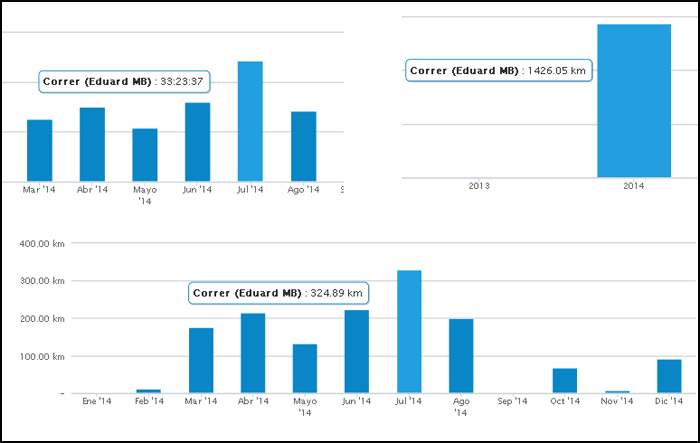The width and height of the screenshot is (700, 443).
Task: Click the Dic '14 bar in the distance chart
Action: click(669, 376)
